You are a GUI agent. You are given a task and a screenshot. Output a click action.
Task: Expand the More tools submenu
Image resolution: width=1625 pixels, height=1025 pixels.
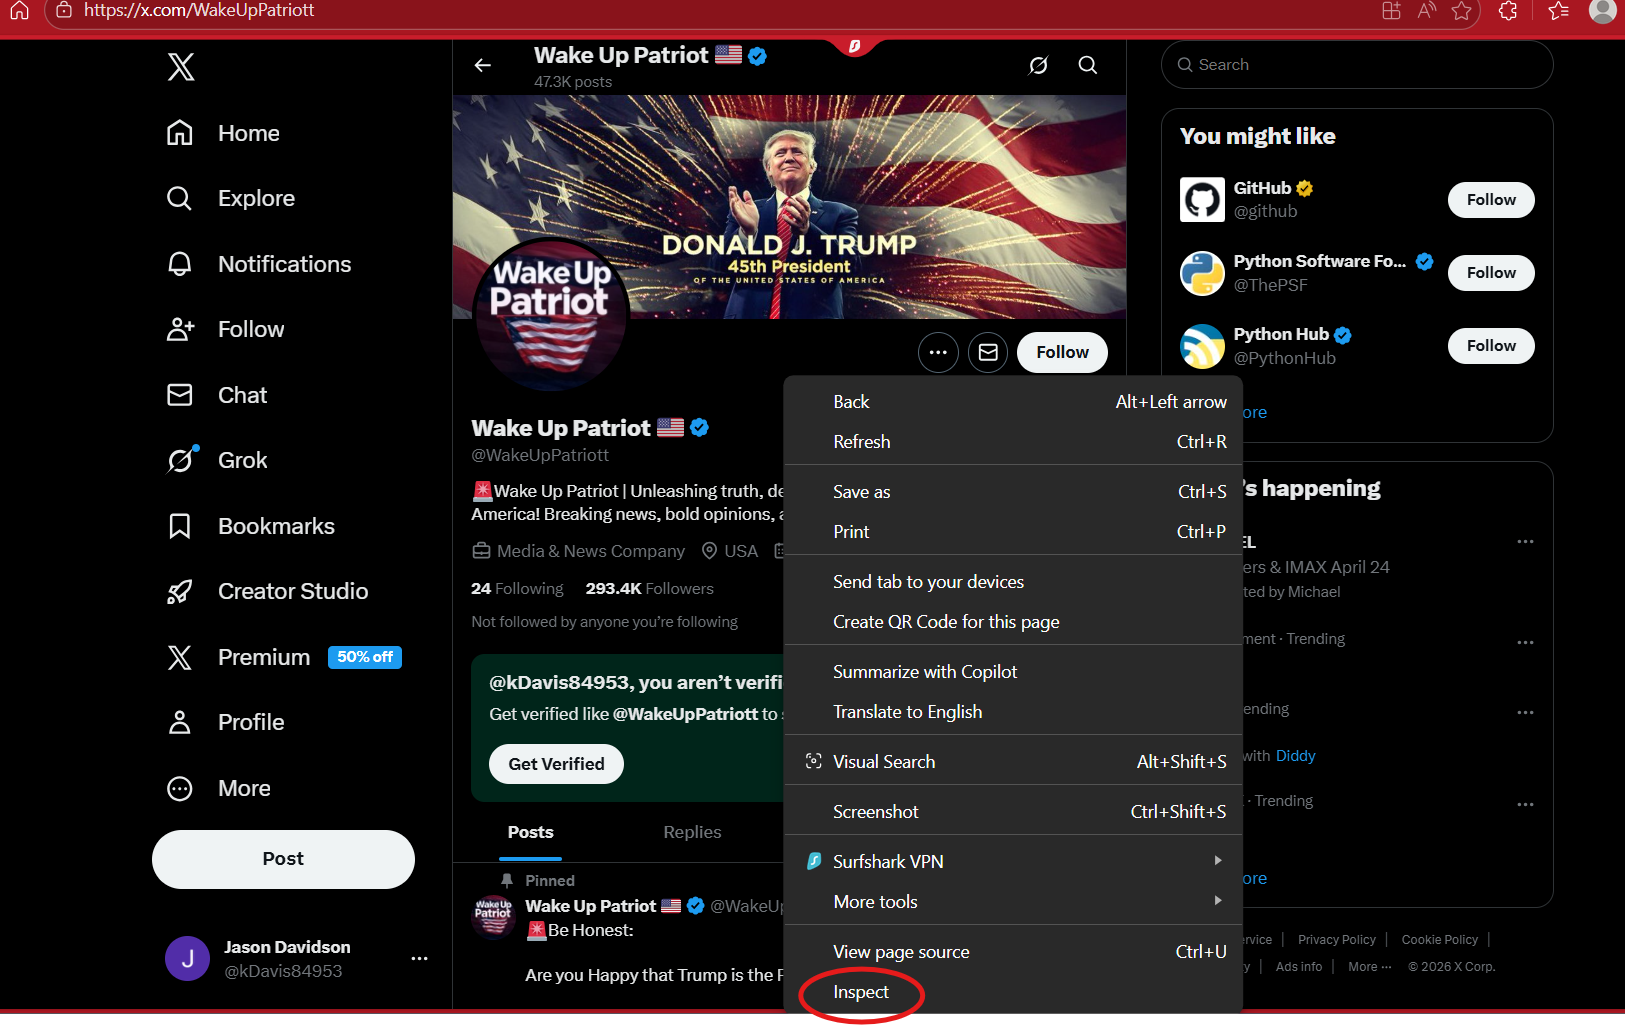pos(1013,901)
